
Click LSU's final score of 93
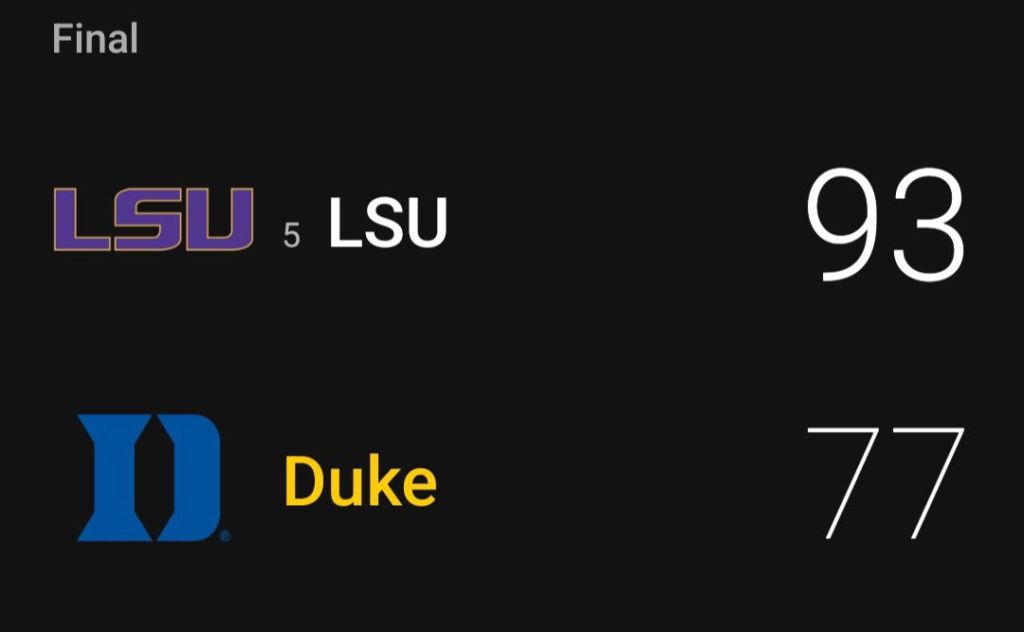[x=885, y=226]
